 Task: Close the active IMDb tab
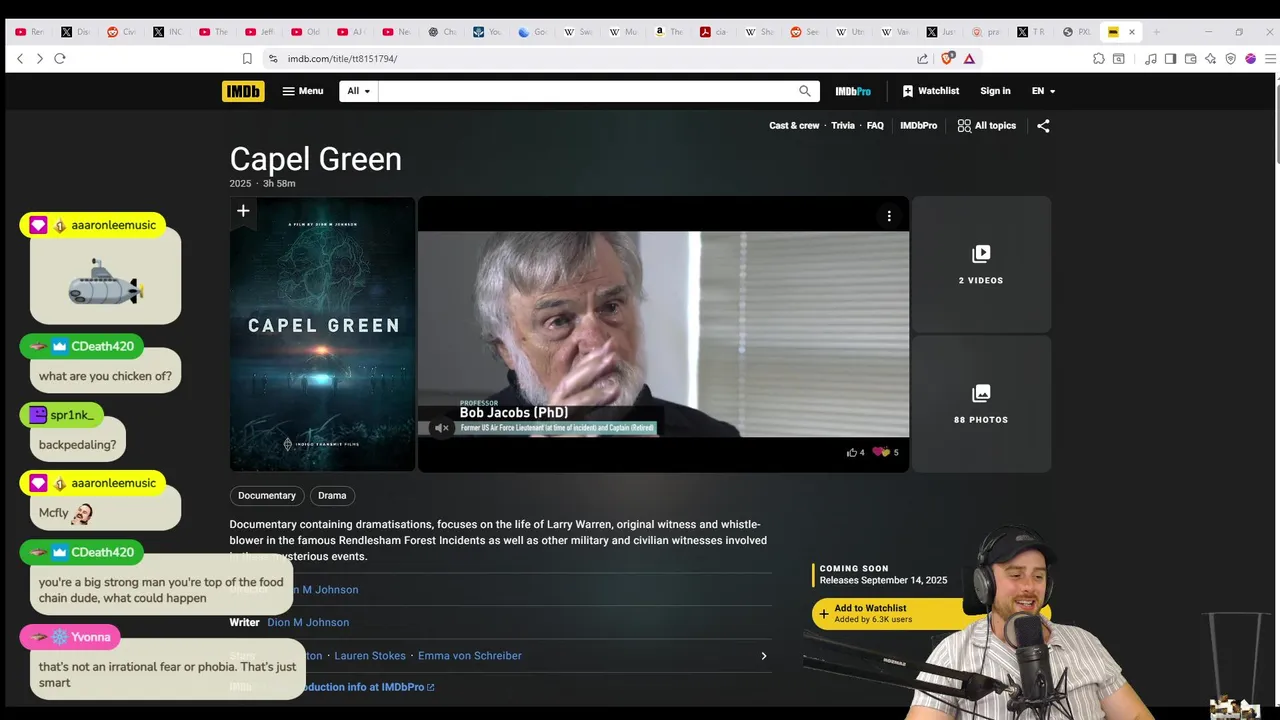(1132, 32)
